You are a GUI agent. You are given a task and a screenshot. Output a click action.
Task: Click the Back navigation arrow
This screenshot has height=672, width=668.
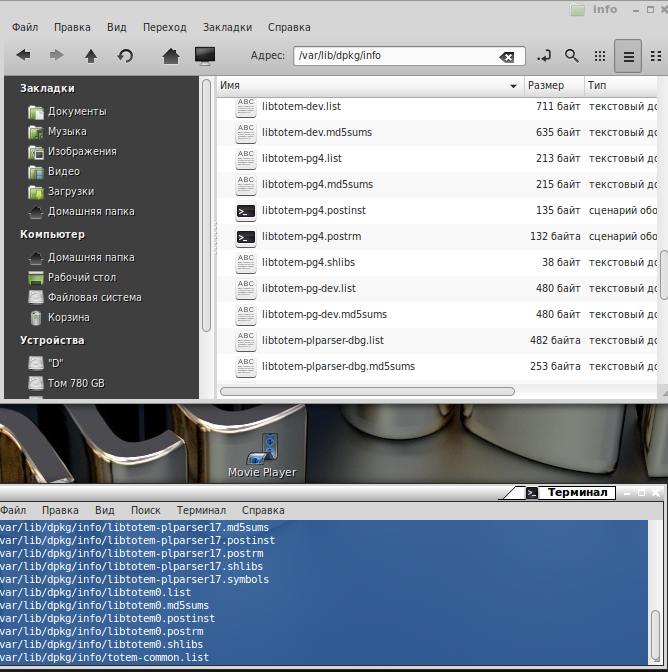(x=23, y=56)
